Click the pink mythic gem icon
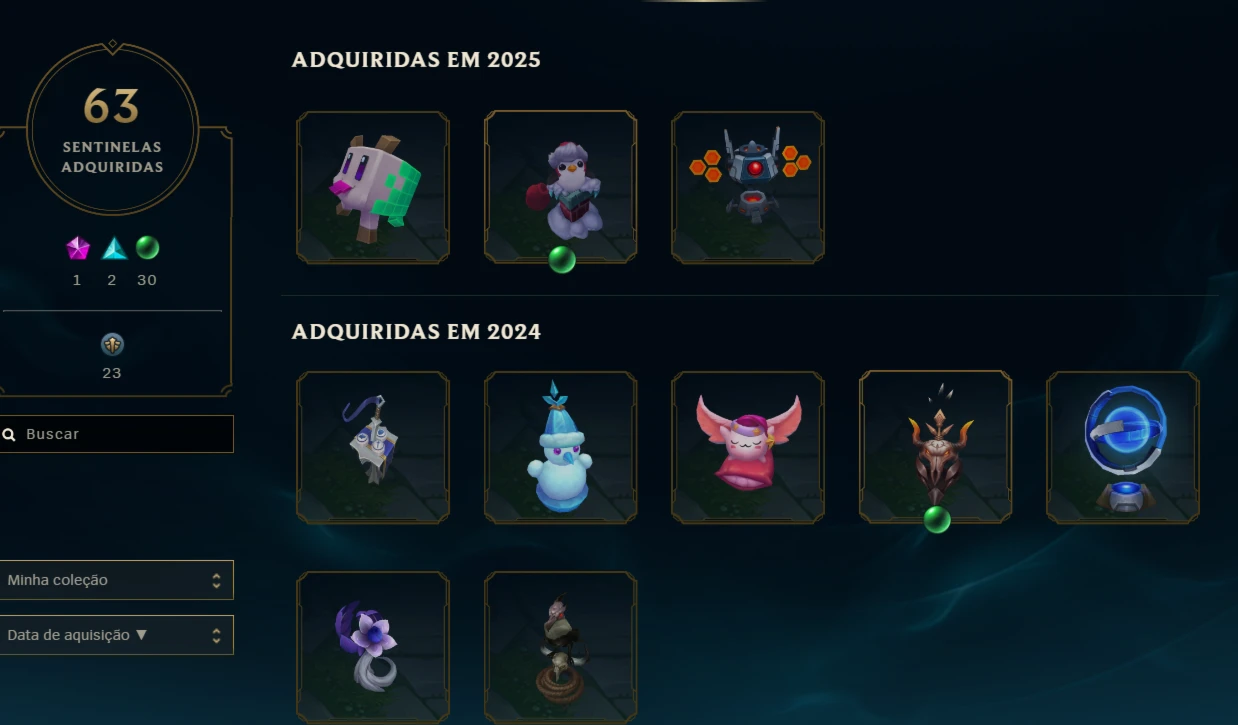The width and height of the screenshot is (1238, 725). pos(78,248)
